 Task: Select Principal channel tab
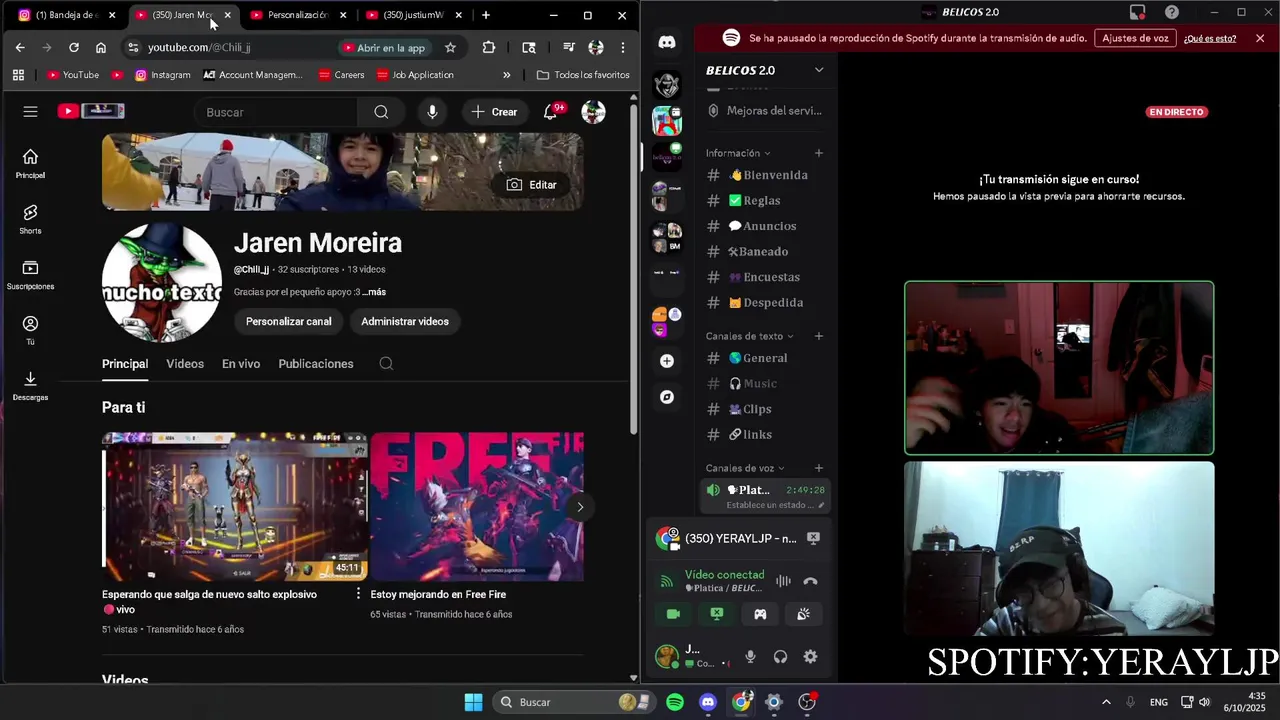pos(125,364)
